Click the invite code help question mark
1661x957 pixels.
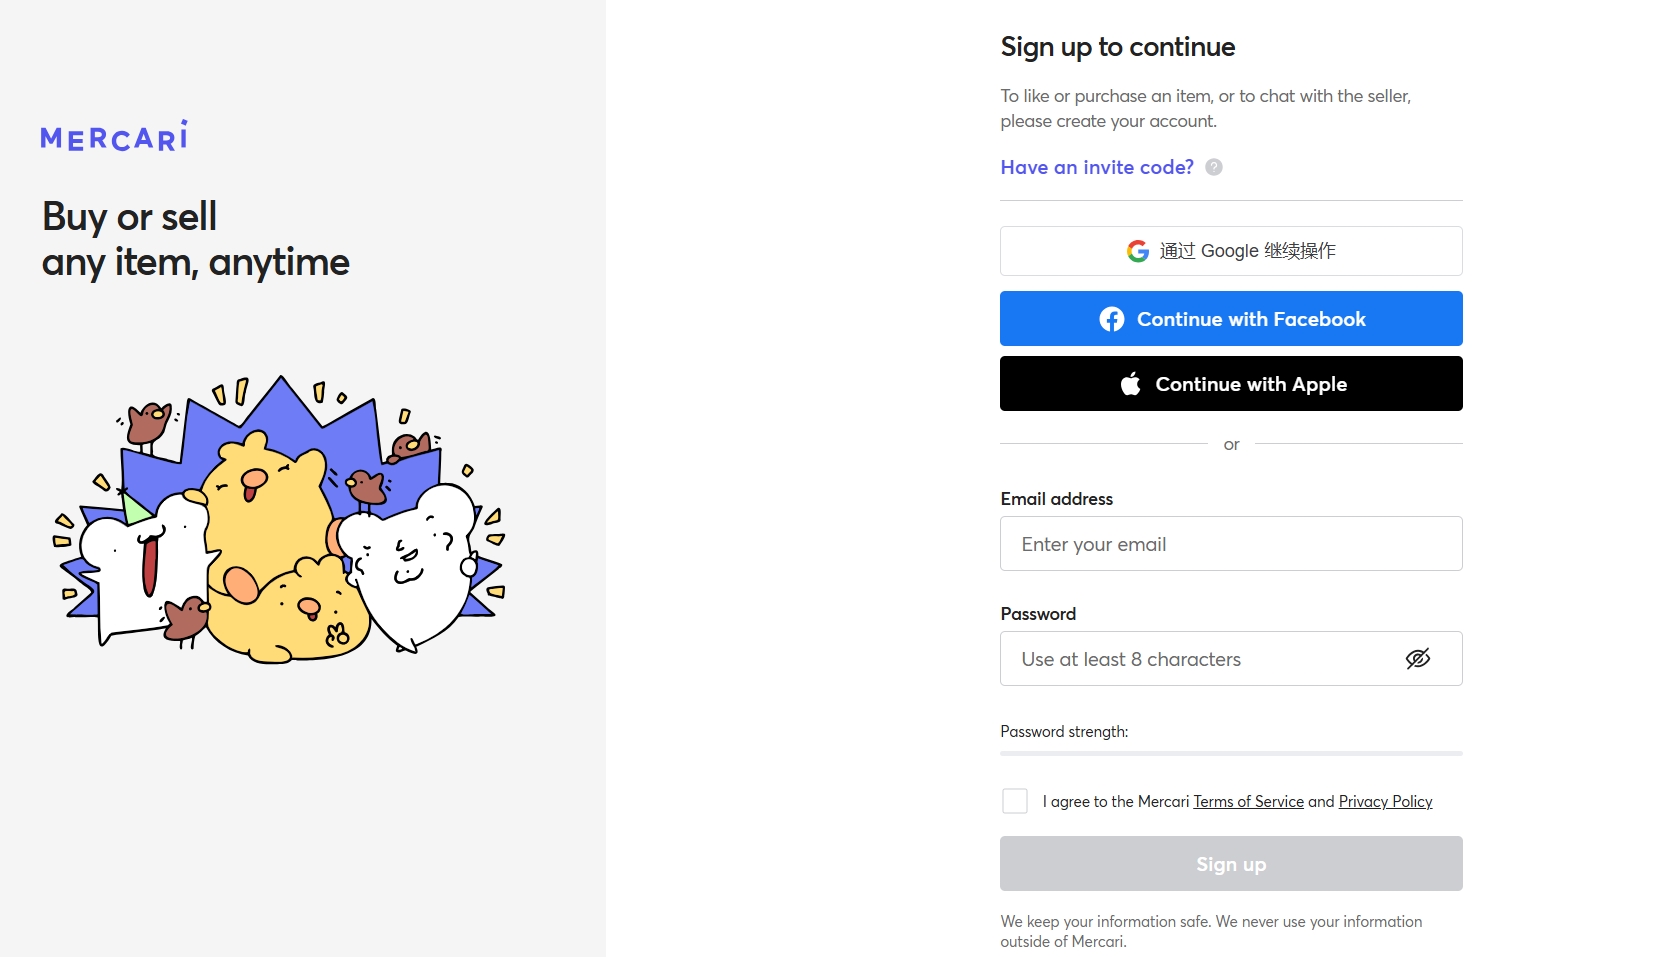1213,167
